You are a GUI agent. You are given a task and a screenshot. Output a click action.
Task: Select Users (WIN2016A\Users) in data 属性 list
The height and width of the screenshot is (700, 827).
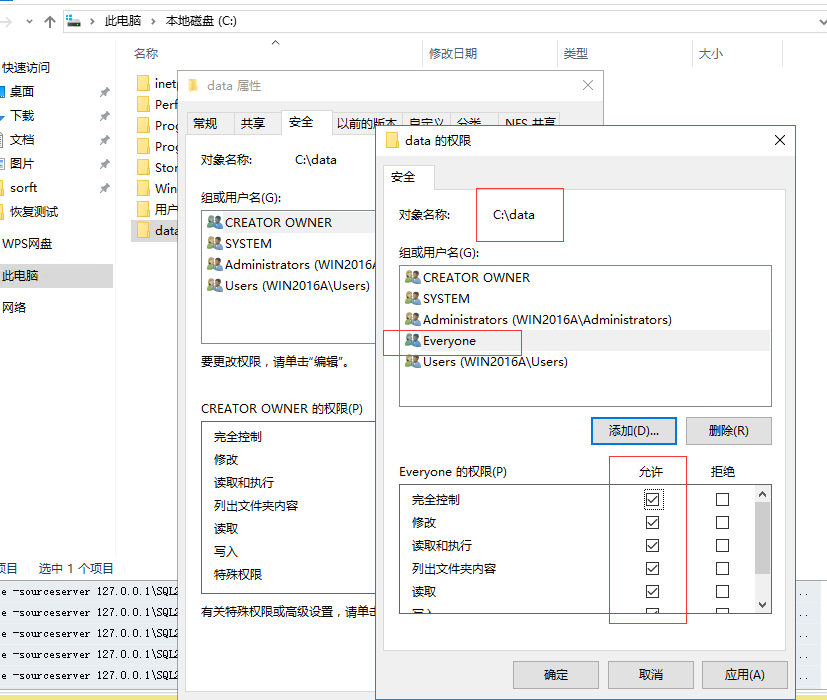(x=287, y=285)
